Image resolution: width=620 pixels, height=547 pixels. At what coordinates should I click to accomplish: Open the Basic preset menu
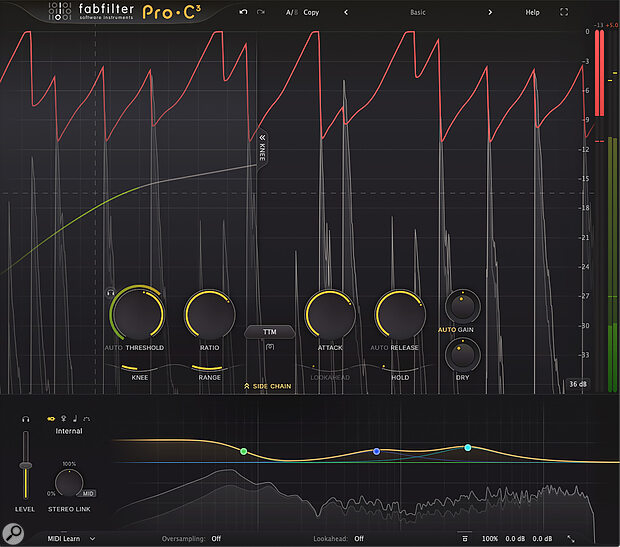pos(417,13)
